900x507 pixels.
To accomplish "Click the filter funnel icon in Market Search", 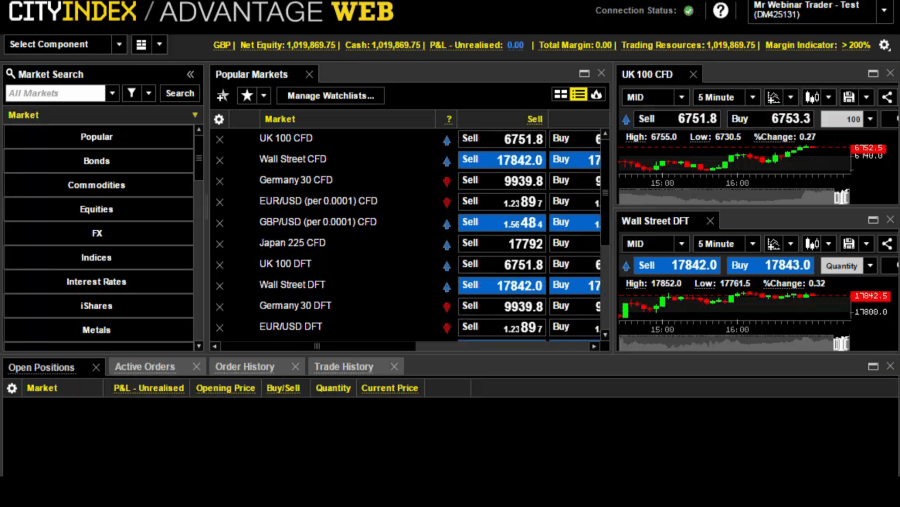I will [x=131, y=93].
